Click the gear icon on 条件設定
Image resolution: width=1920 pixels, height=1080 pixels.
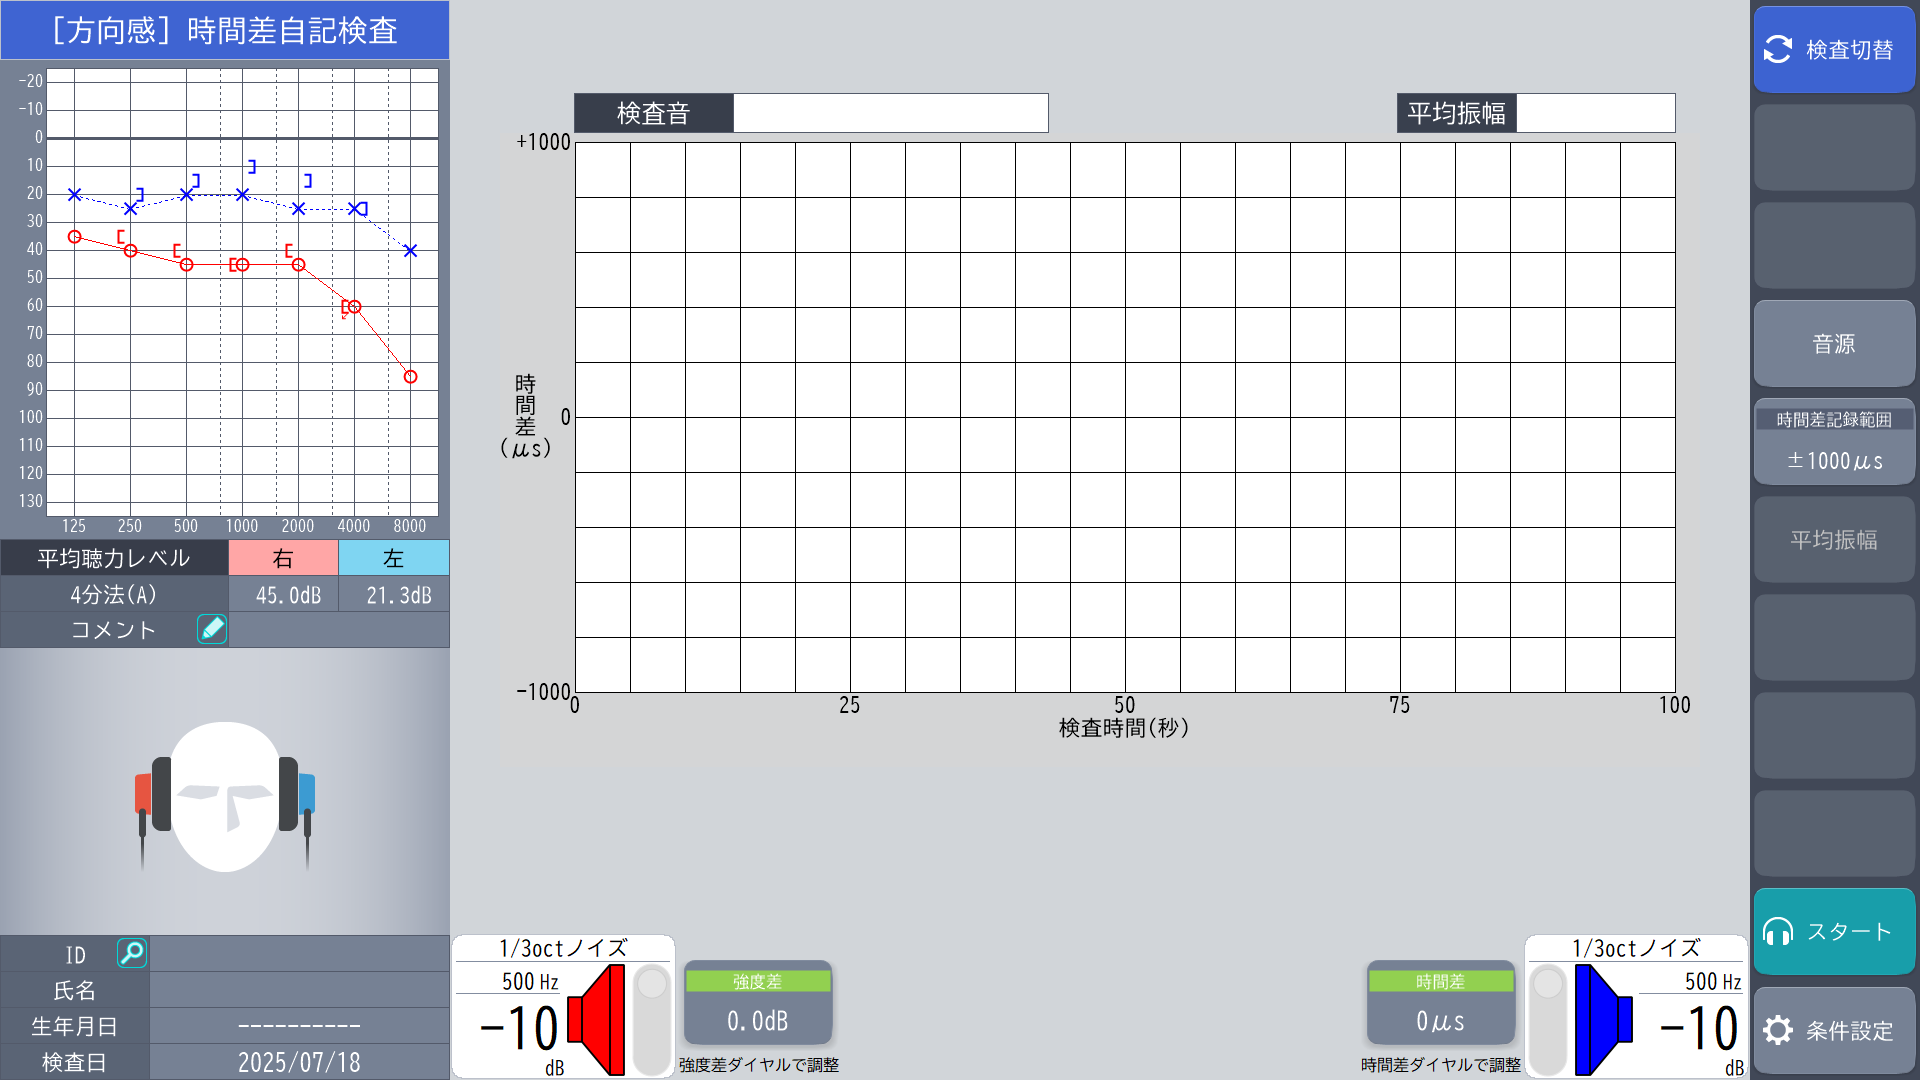click(x=1778, y=1030)
